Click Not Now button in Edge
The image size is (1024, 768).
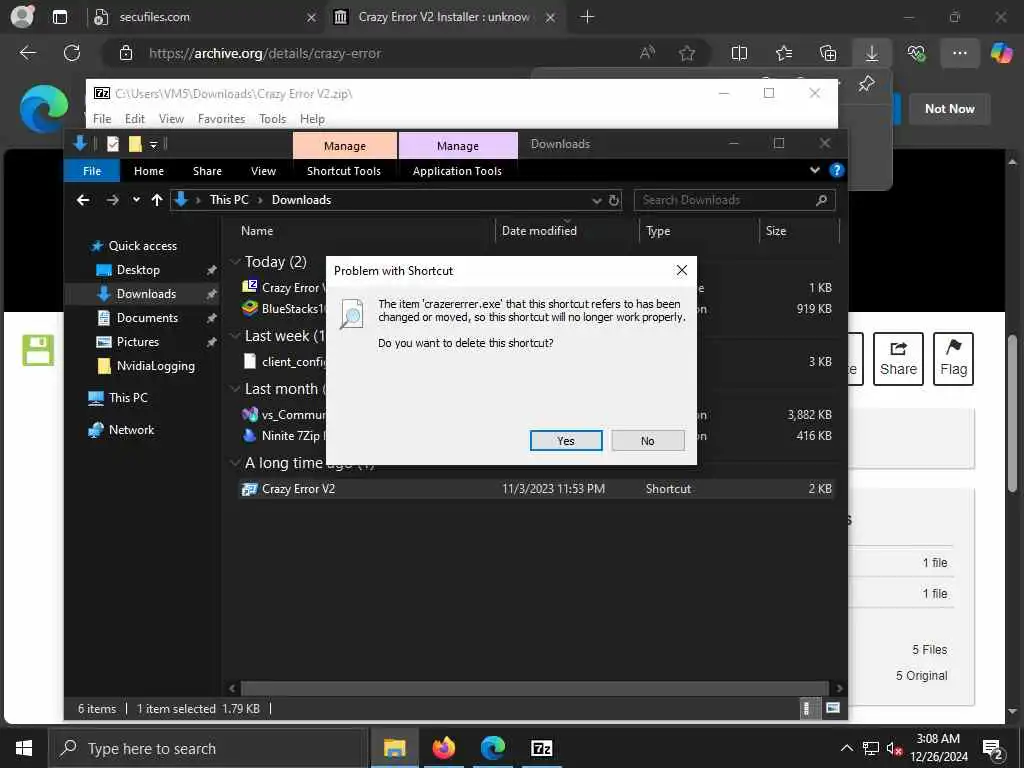[x=950, y=109]
